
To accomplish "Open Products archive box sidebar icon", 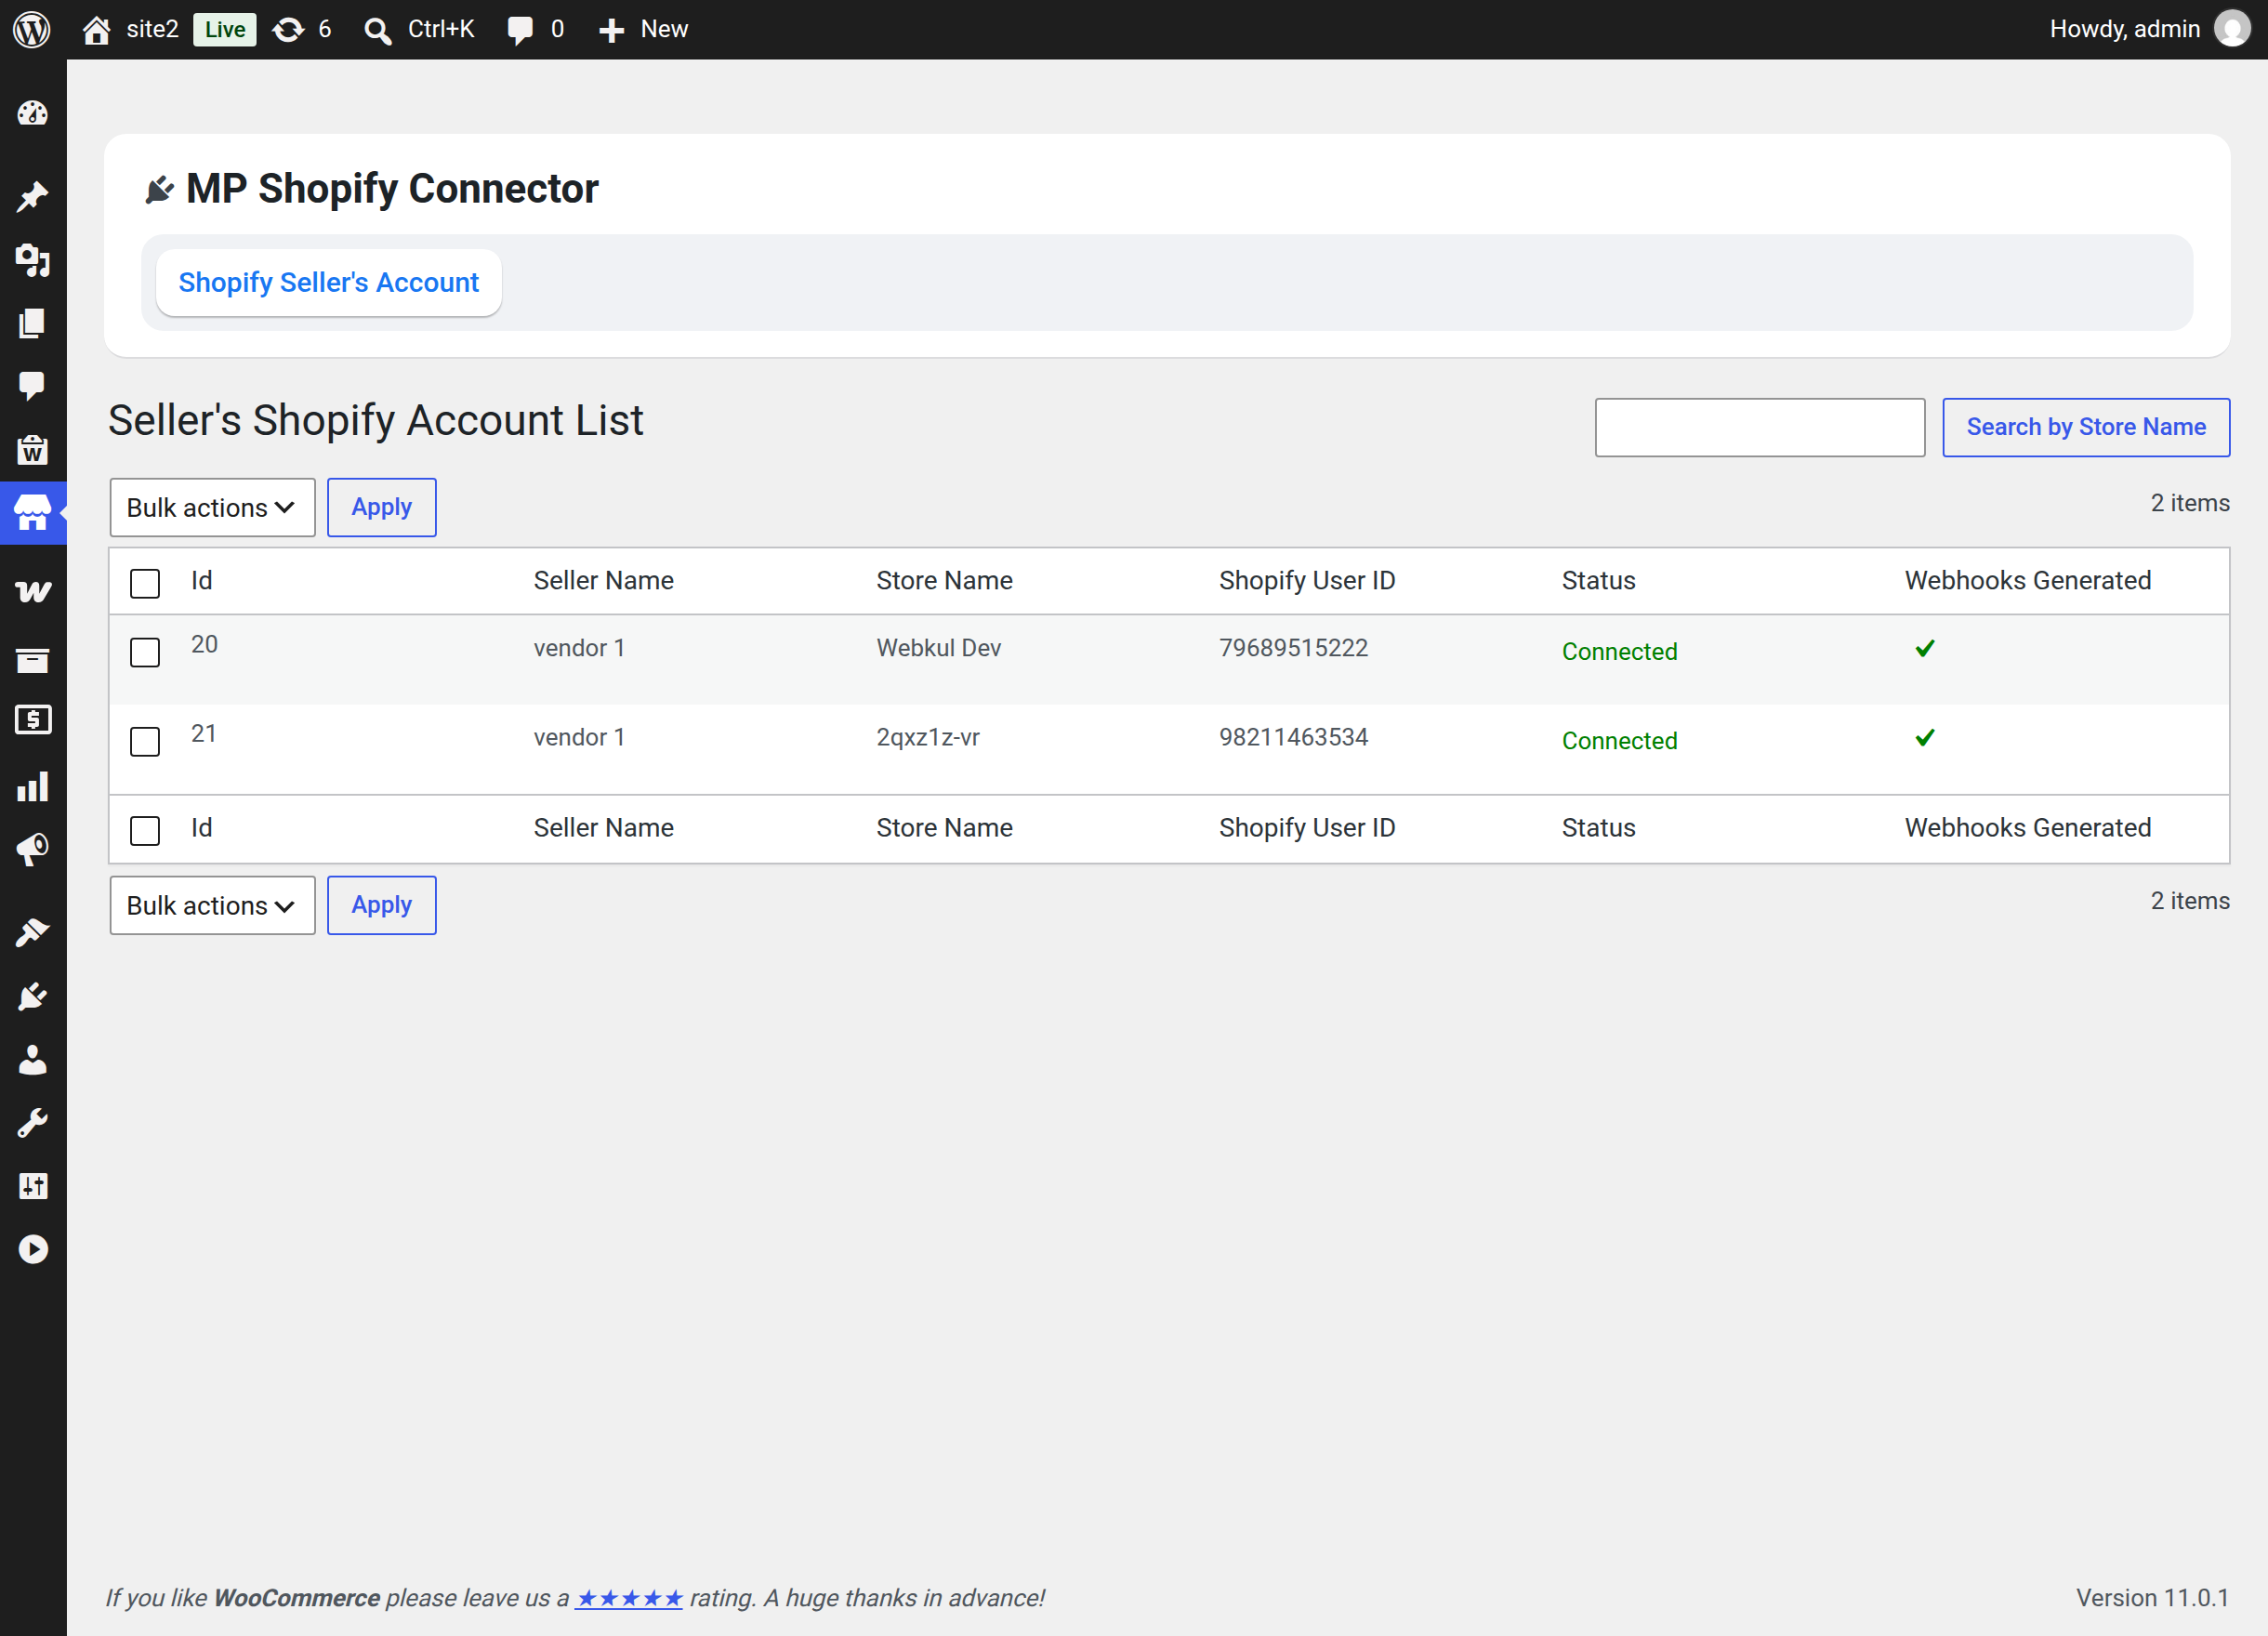I will pos(33,660).
